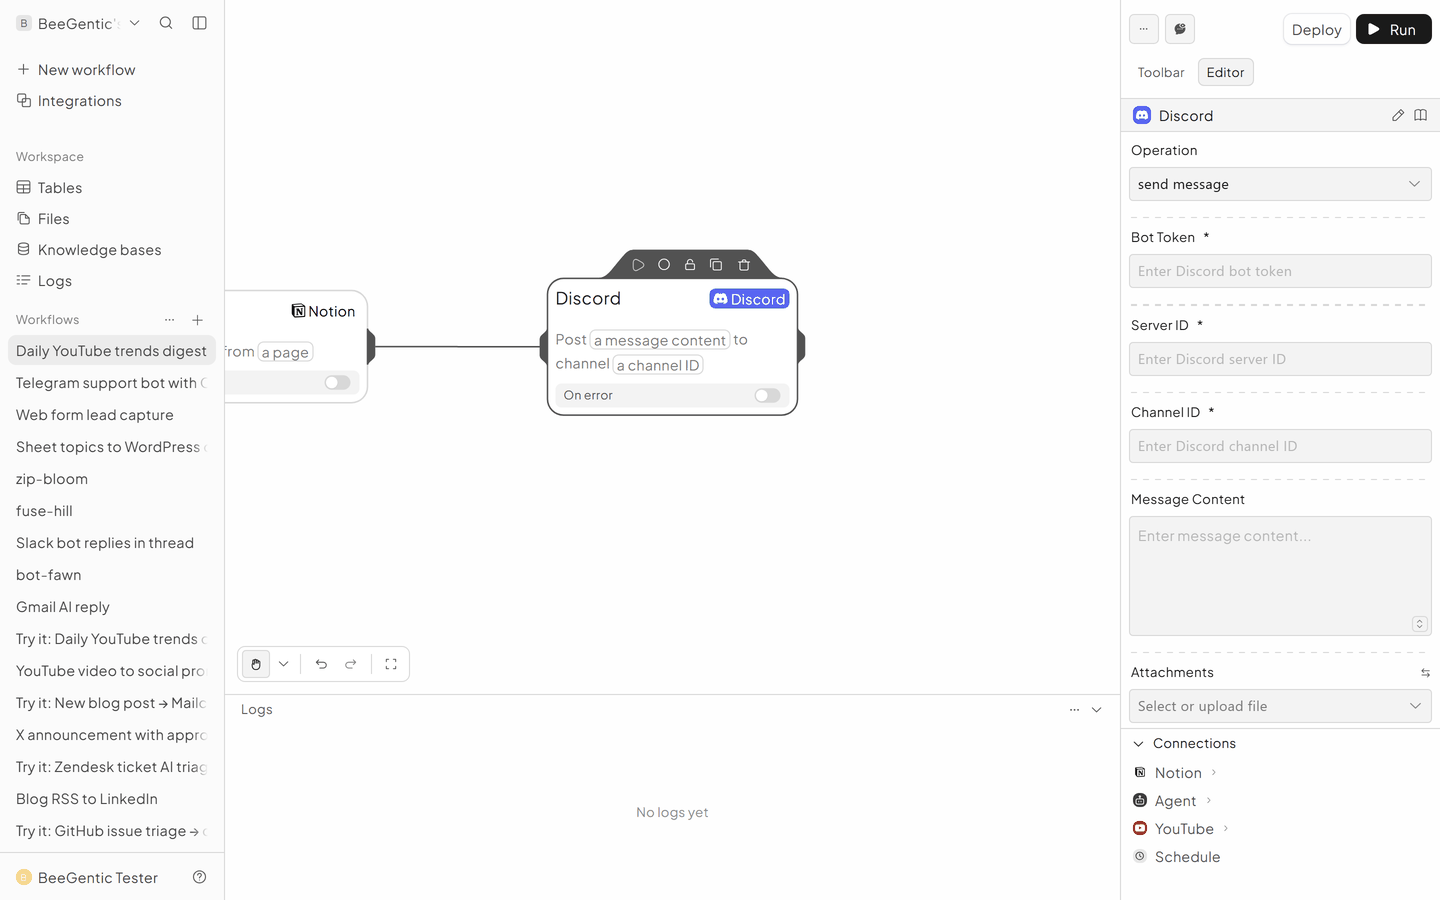Open the Gmail AI reply workflow

[x=112, y=607]
